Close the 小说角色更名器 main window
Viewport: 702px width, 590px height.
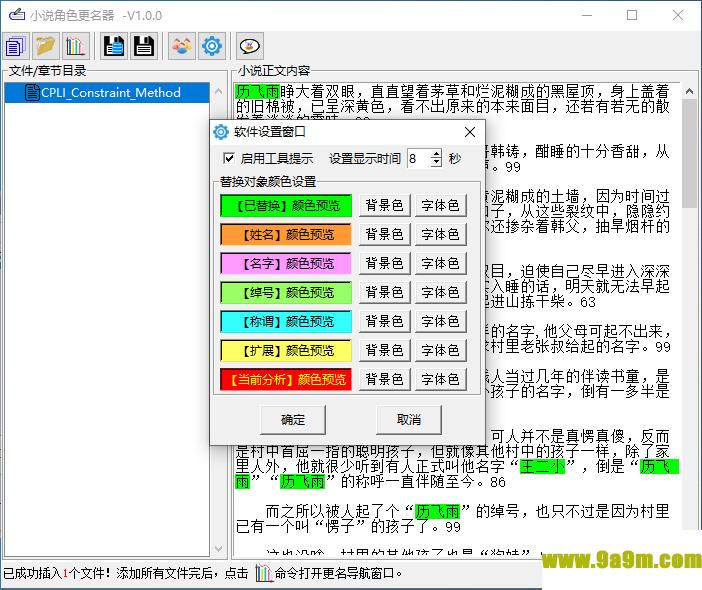[x=678, y=15]
